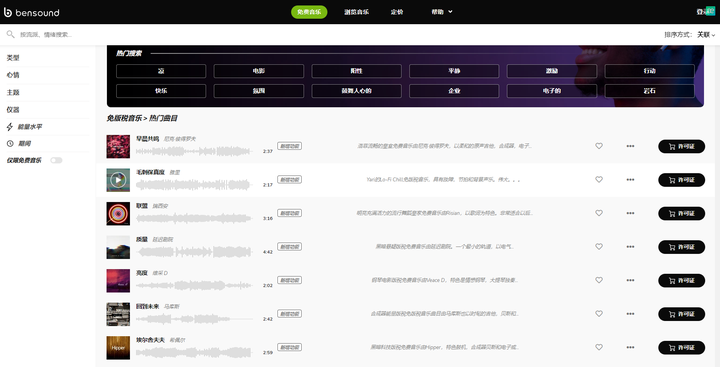Click the license button for the 4:42 track
720x367 pixels.
pyautogui.click(x=681, y=247)
